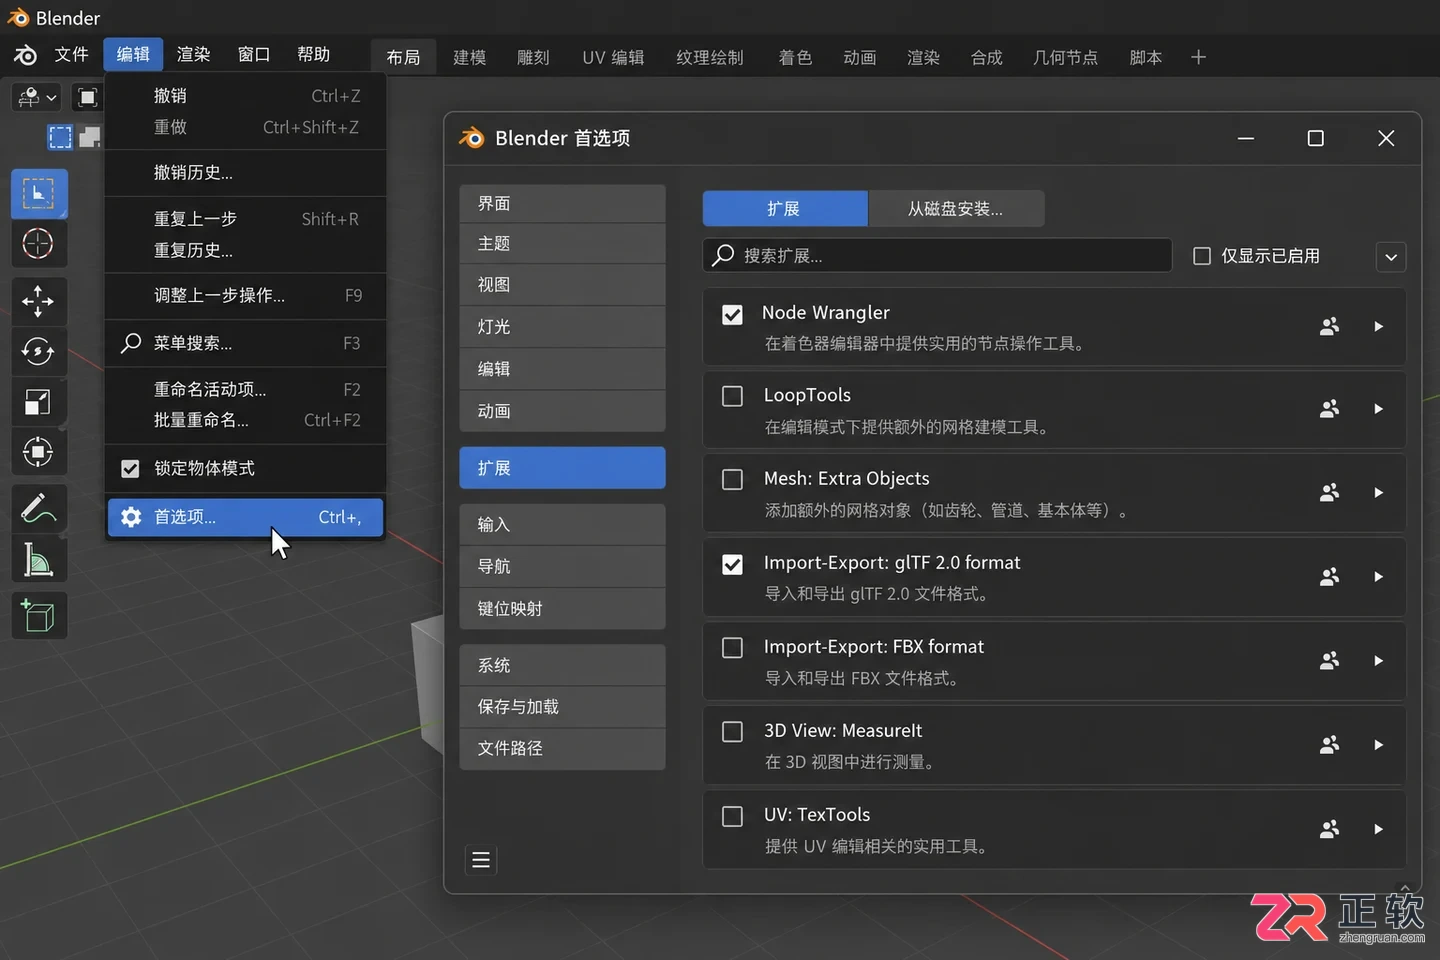The width and height of the screenshot is (1440, 960).
Task: Click the 搜索扩展 search field
Action: (937, 256)
